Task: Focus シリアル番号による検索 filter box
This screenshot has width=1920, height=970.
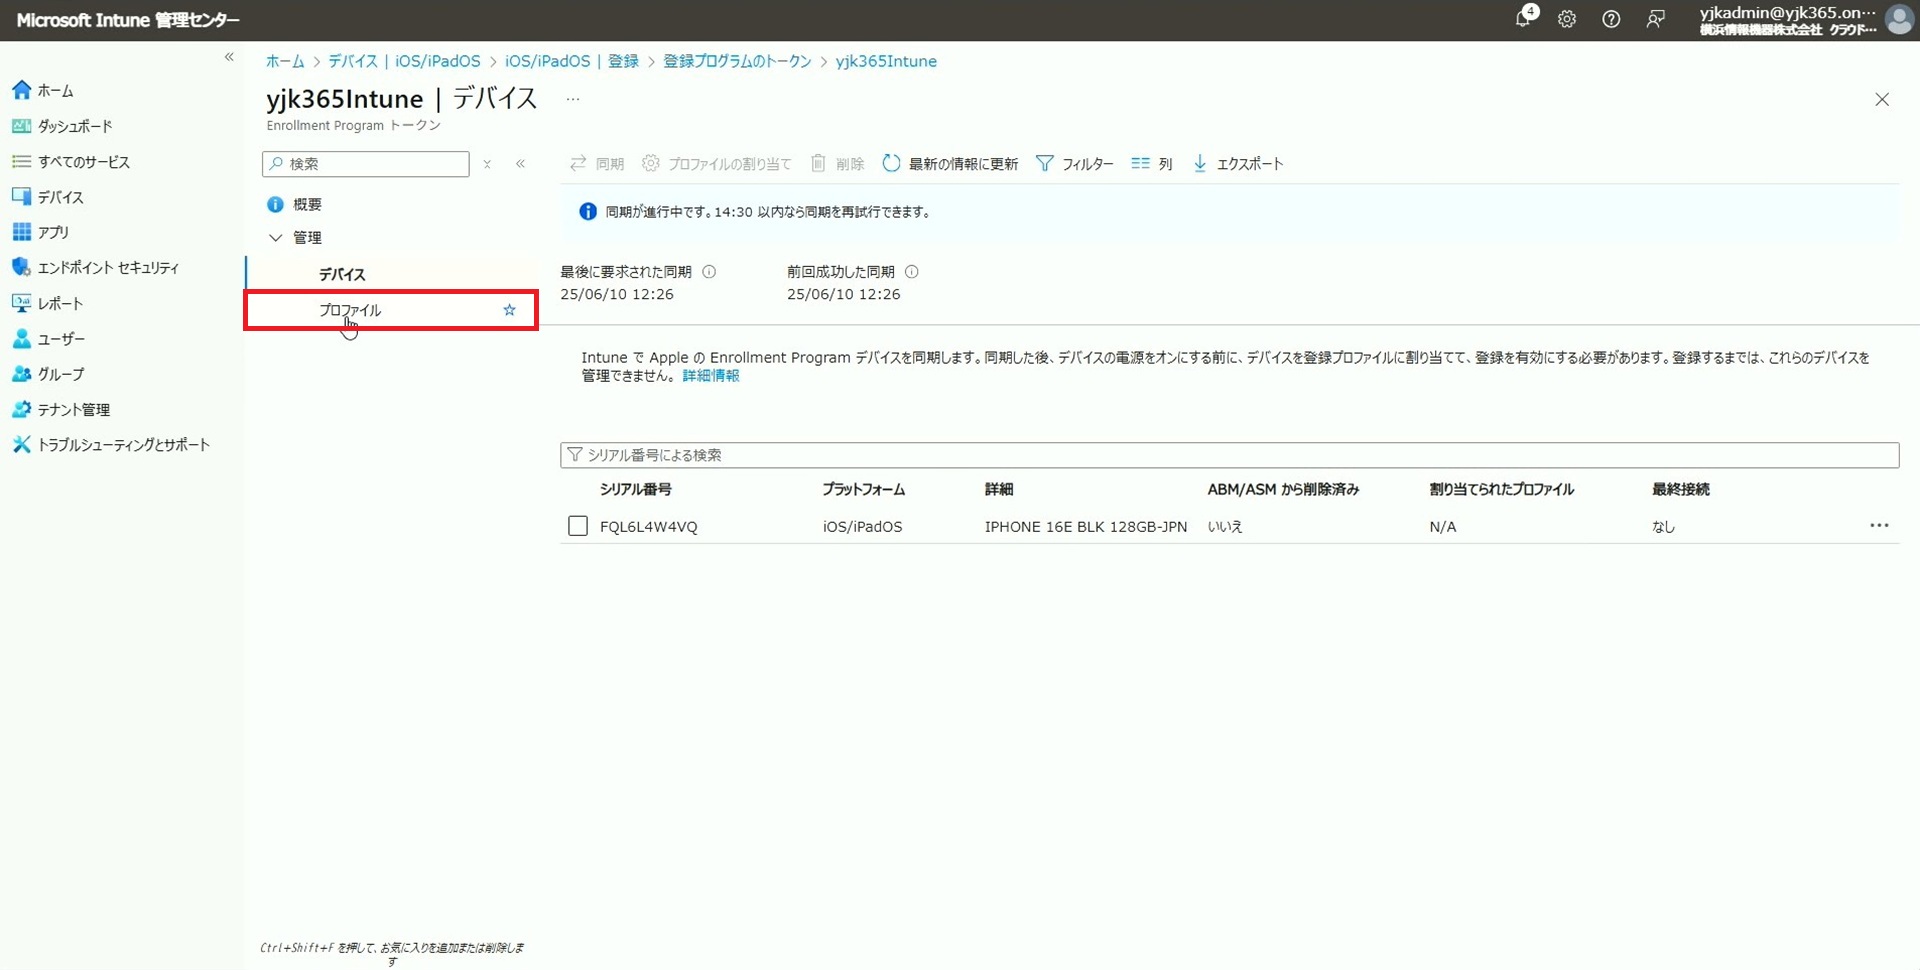Action: (1229, 455)
